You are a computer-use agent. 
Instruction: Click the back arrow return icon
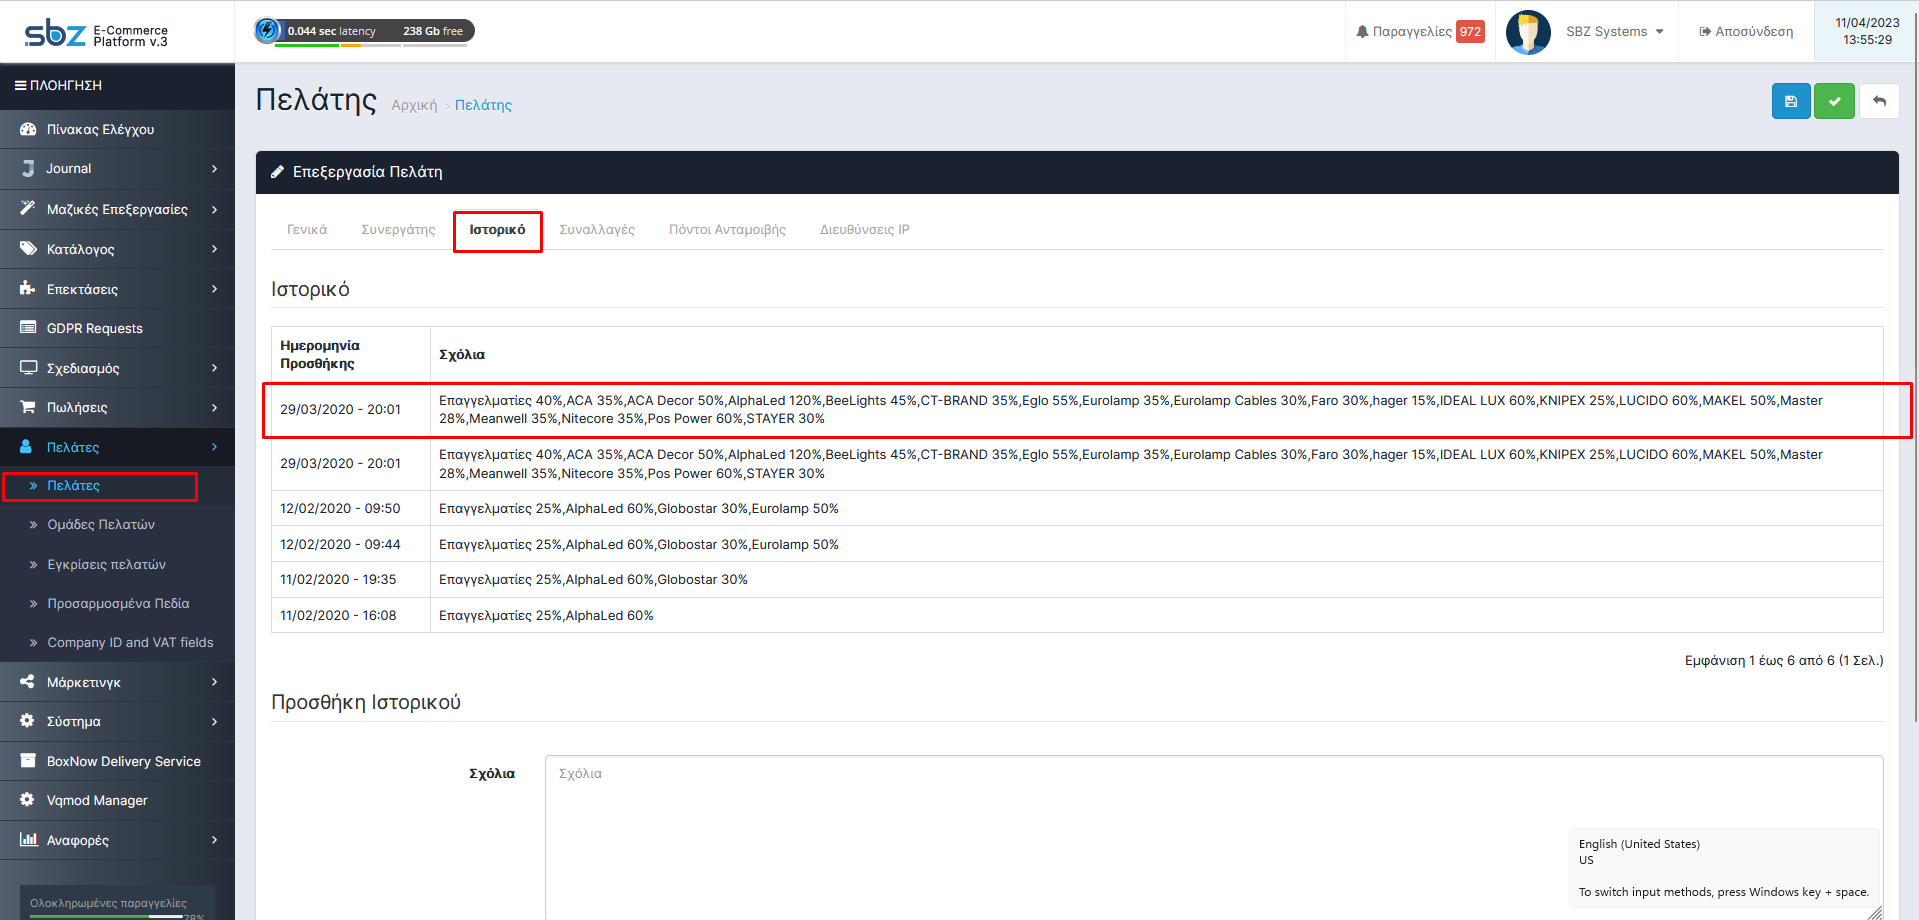1879,101
